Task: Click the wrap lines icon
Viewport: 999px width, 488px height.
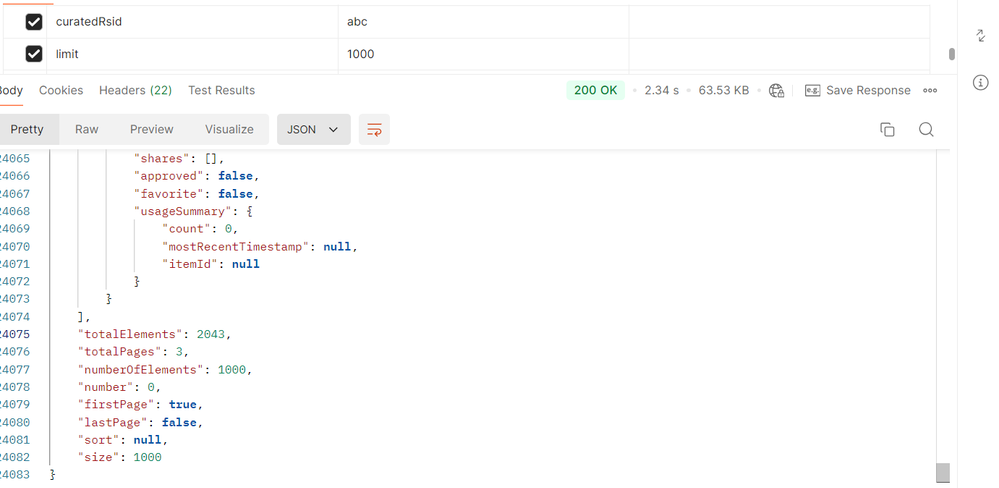Action: 374,130
